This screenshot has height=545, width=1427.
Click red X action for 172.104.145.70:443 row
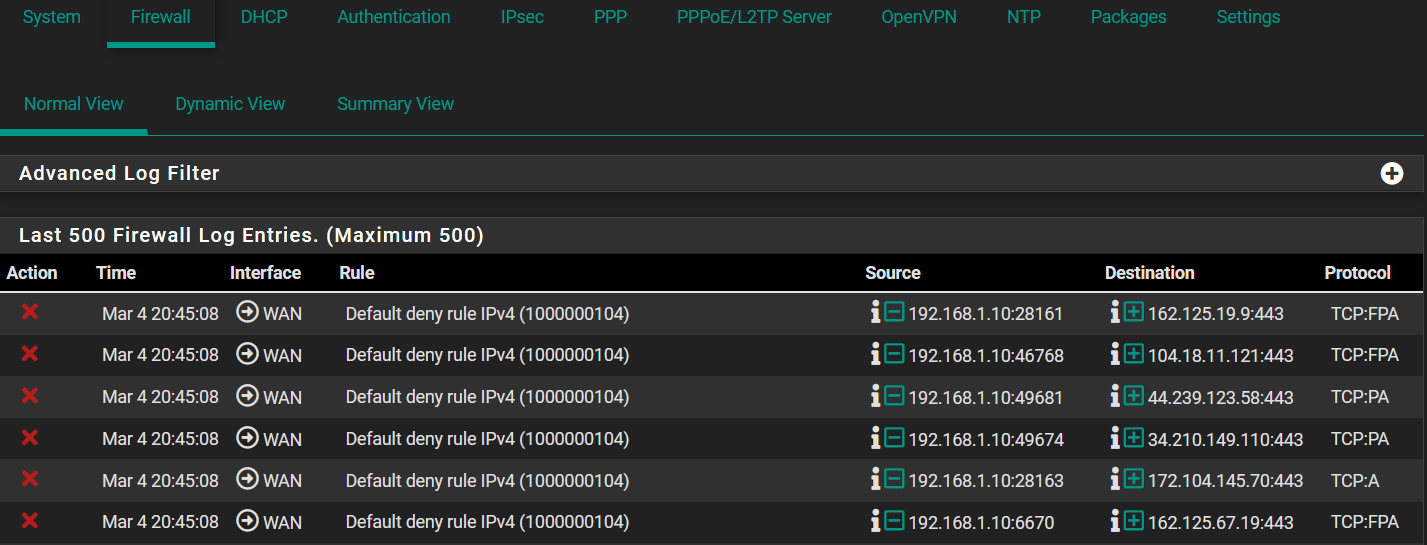[30, 479]
